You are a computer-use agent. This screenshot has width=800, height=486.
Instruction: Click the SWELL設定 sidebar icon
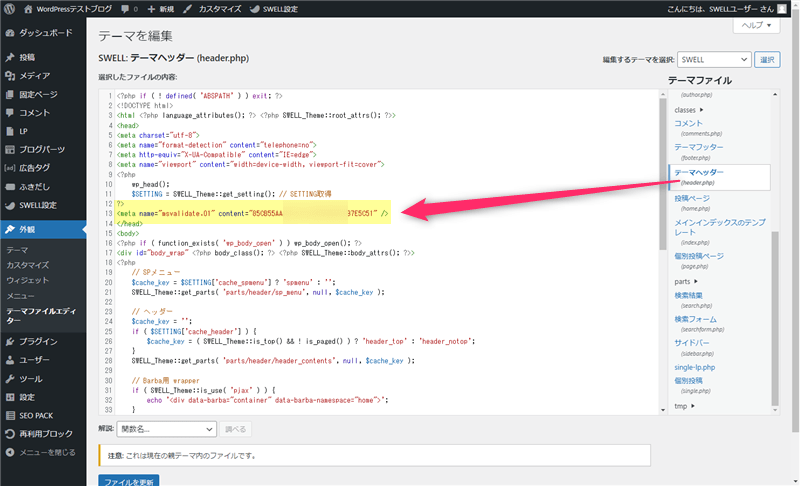point(10,205)
